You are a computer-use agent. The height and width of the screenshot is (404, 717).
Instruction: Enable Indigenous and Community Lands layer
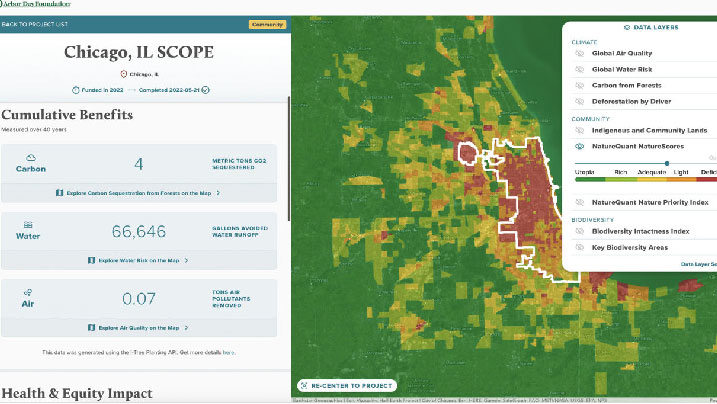coord(579,130)
